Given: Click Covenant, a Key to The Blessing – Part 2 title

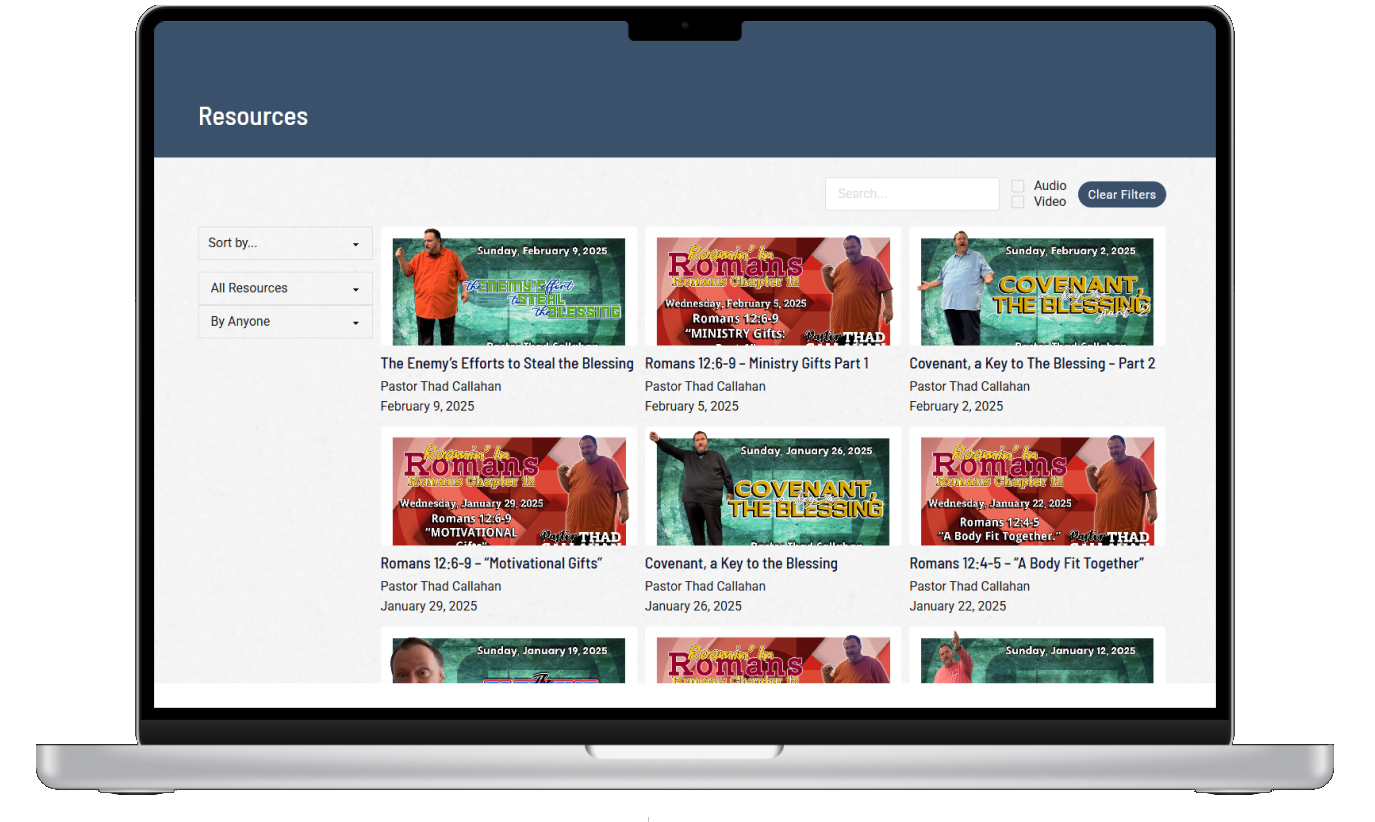Looking at the screenshot, I should [x=1032, y=364].
